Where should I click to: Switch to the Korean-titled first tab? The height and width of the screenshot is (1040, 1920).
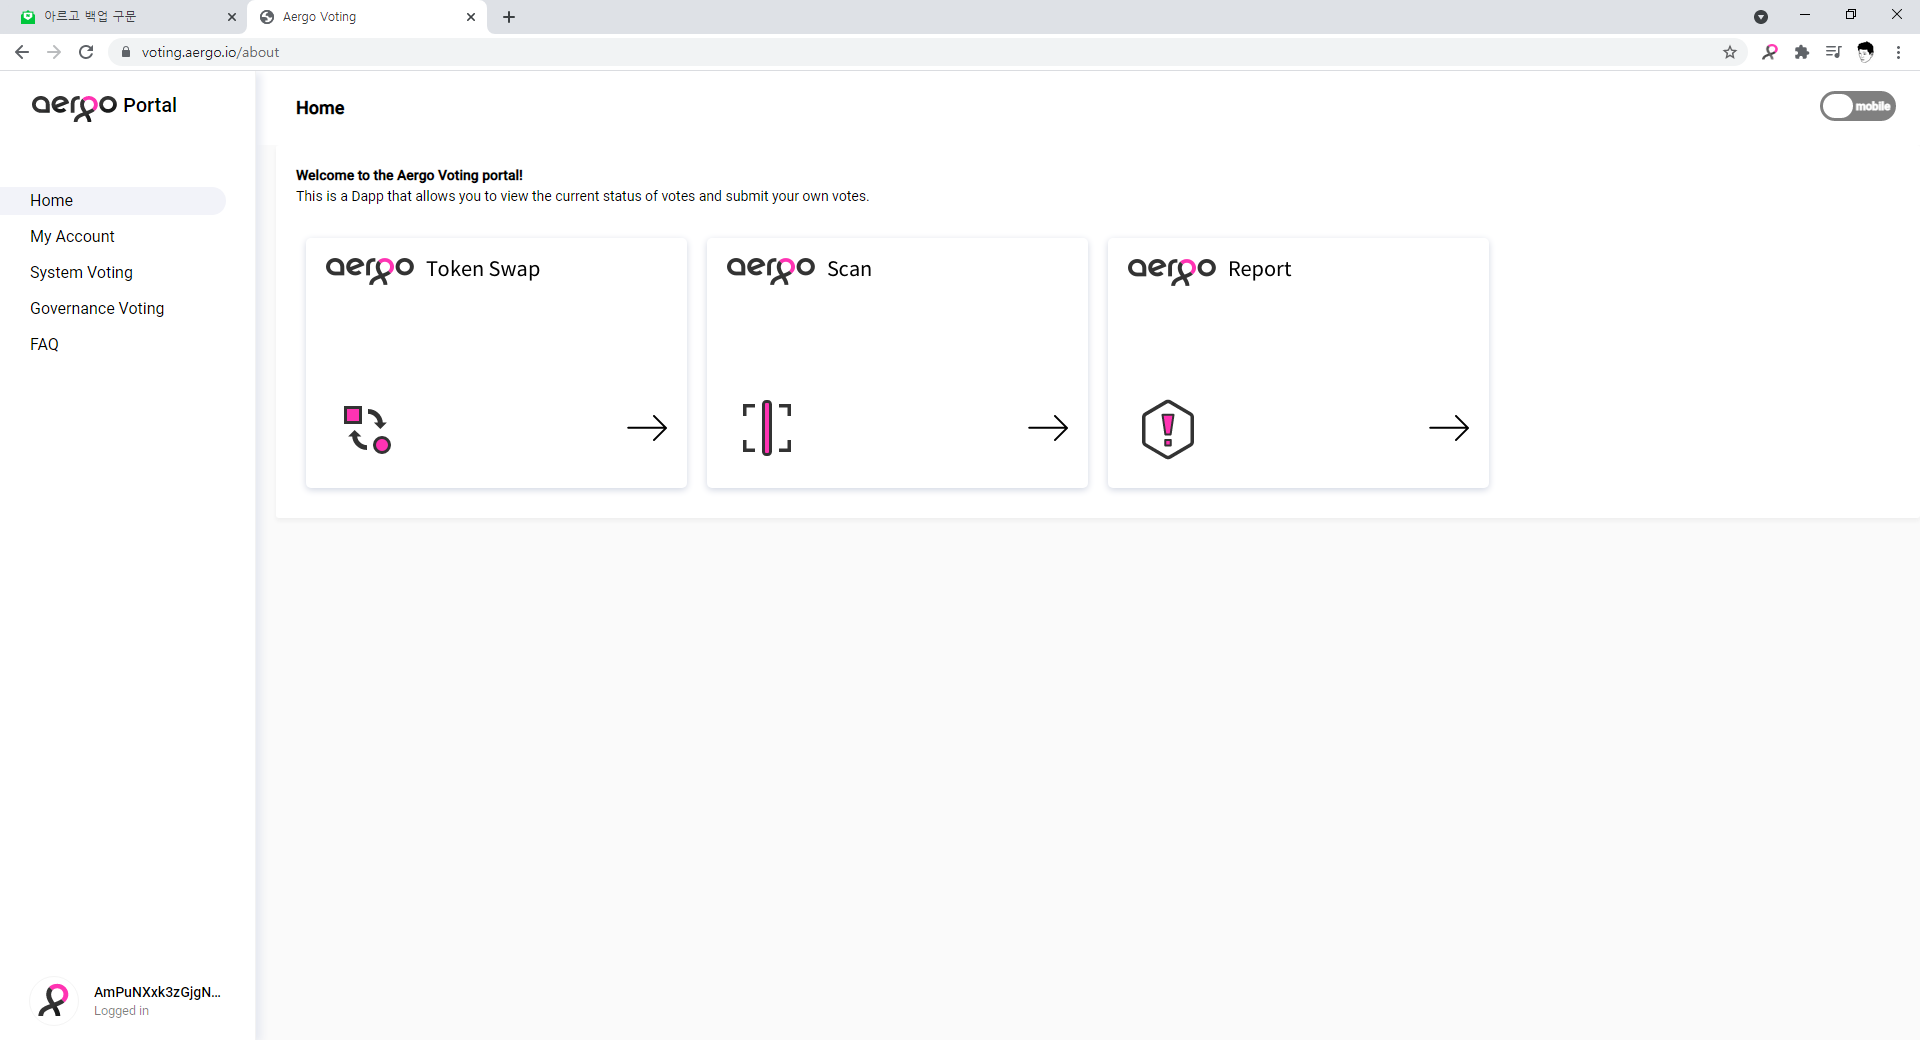click(x=124, y=16)
